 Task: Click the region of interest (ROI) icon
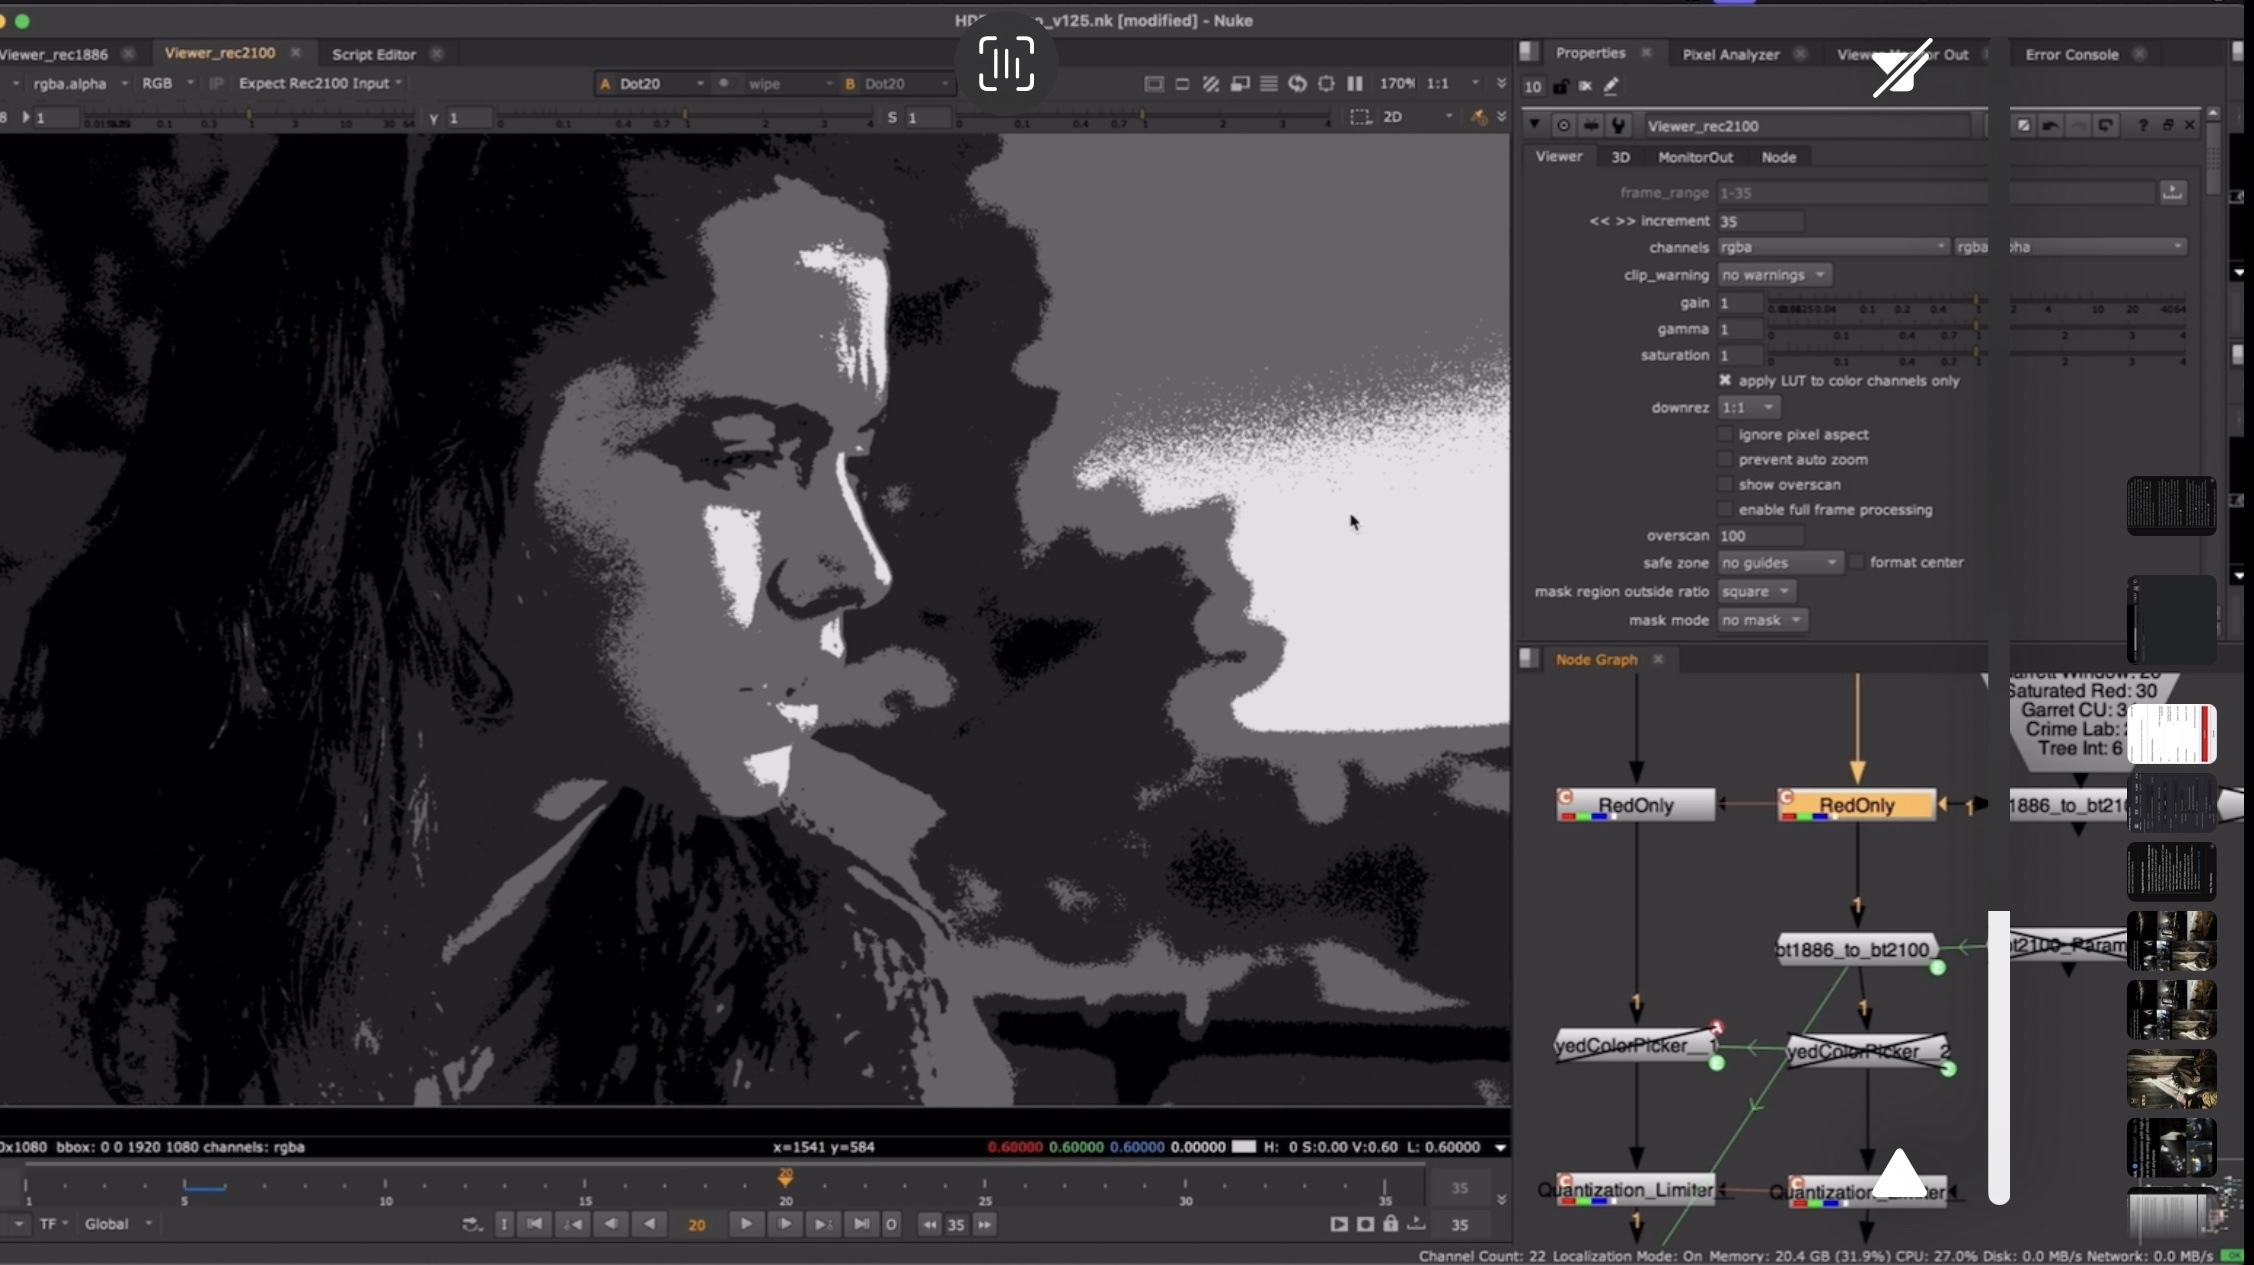coord(1360,117)
